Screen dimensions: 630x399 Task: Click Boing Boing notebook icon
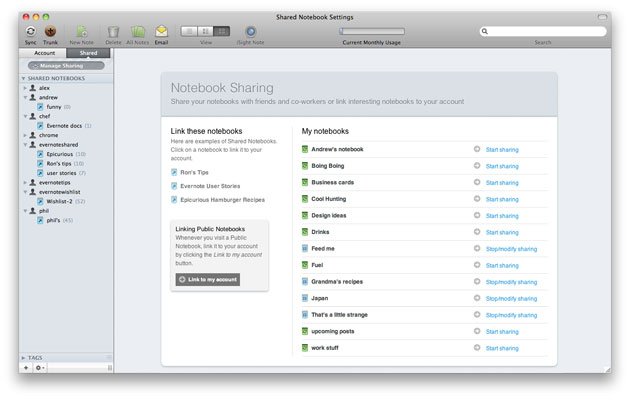(305, 166)
